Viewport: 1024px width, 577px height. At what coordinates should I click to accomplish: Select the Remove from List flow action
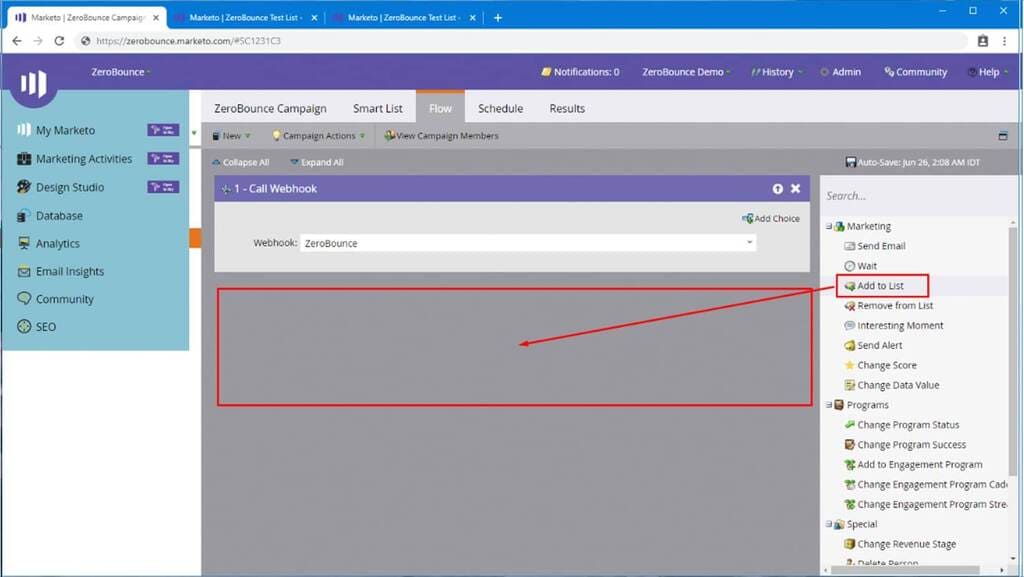895,305
